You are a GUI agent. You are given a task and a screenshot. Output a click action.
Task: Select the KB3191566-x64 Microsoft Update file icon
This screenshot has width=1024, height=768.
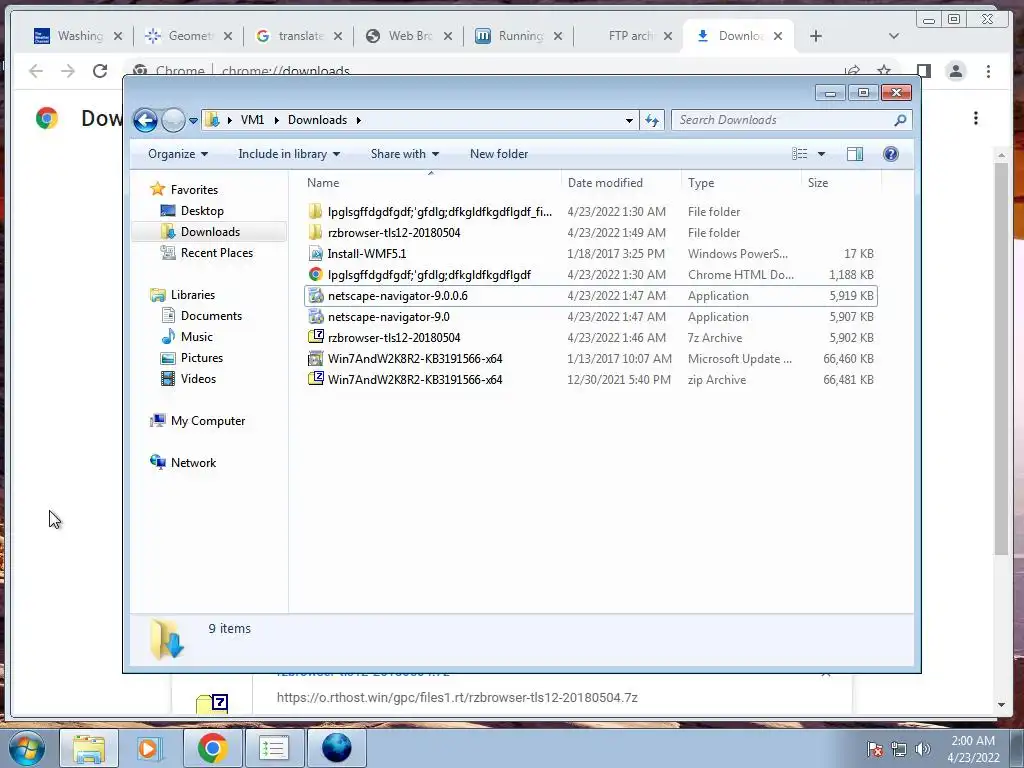tap(315, 359)
